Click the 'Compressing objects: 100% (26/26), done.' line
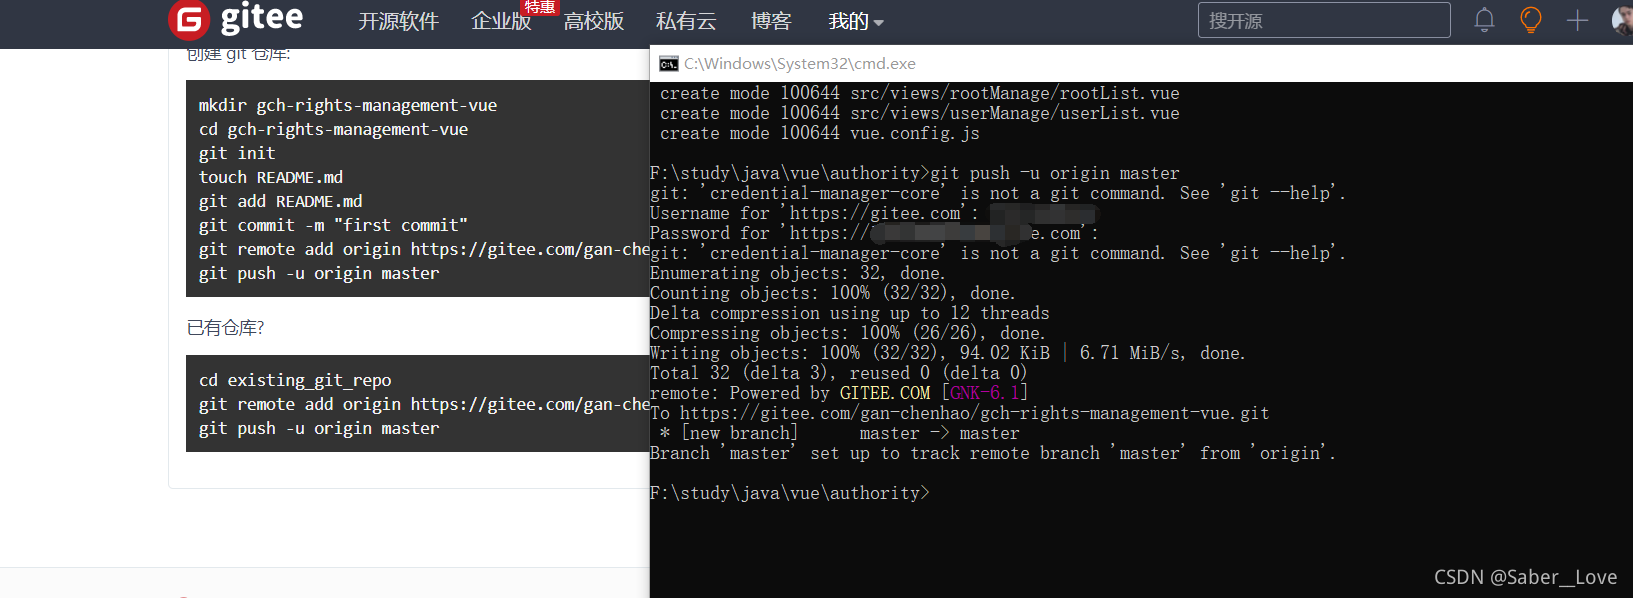The height and width of the screenshot is (598, 1633). coord(848,333)
